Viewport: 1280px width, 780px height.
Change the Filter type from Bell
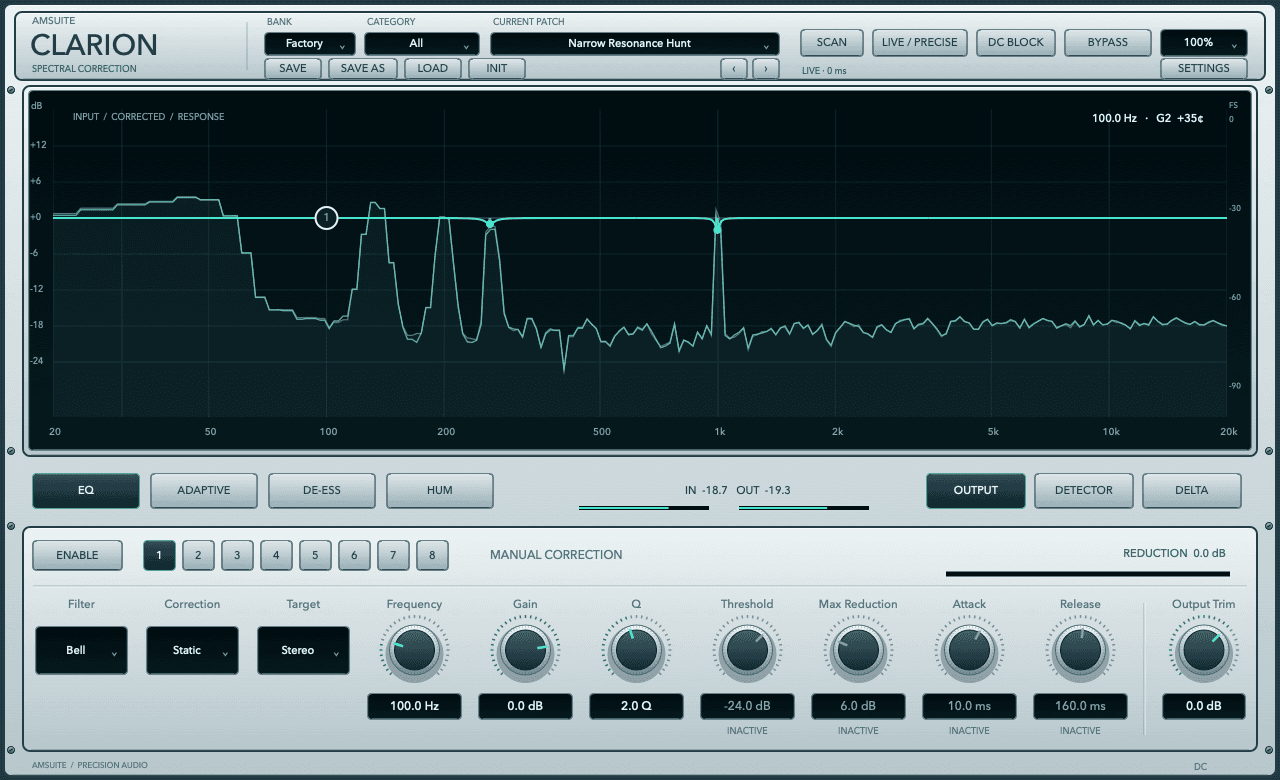click(x=82, y=650)
